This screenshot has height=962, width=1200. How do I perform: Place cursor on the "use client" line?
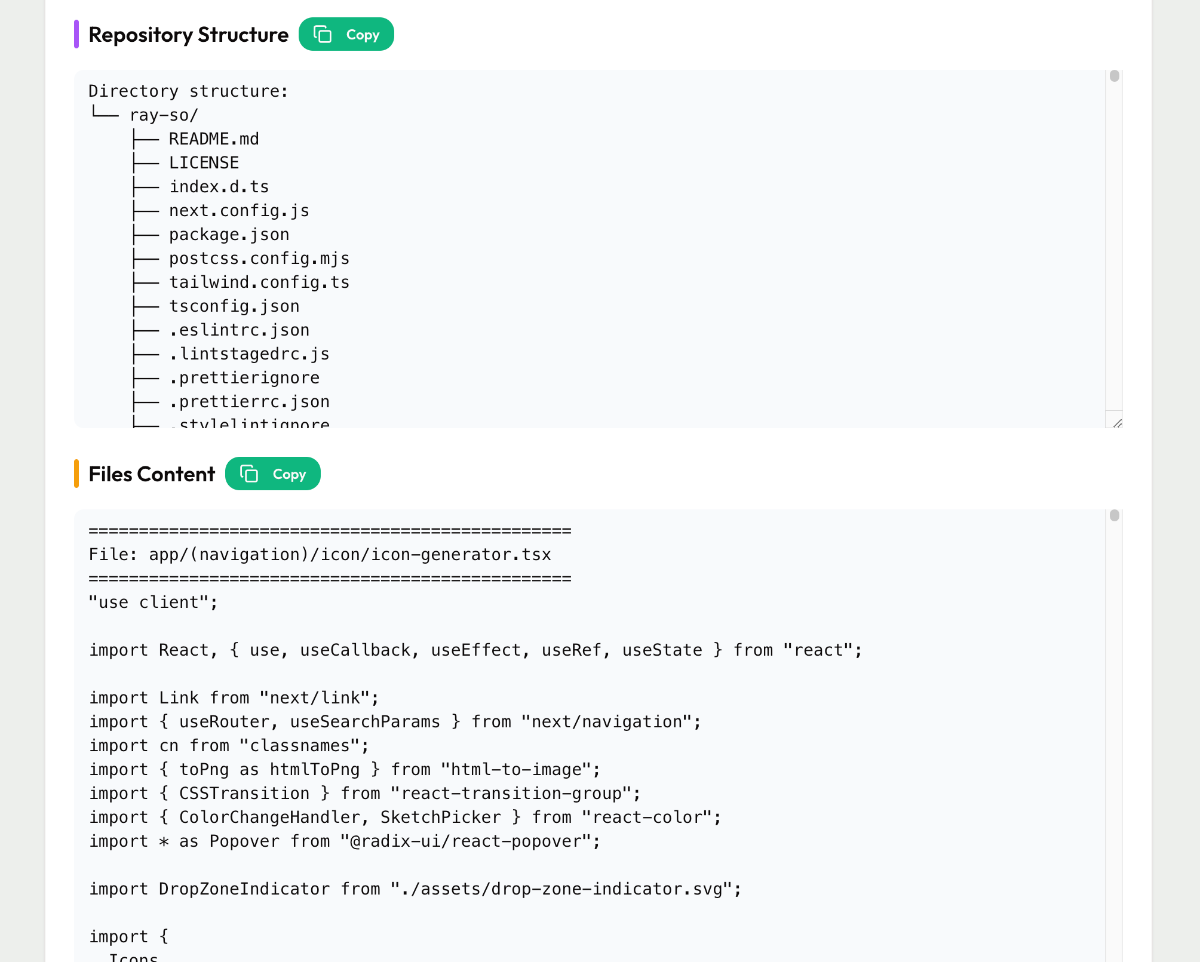(x=153, y=602)
